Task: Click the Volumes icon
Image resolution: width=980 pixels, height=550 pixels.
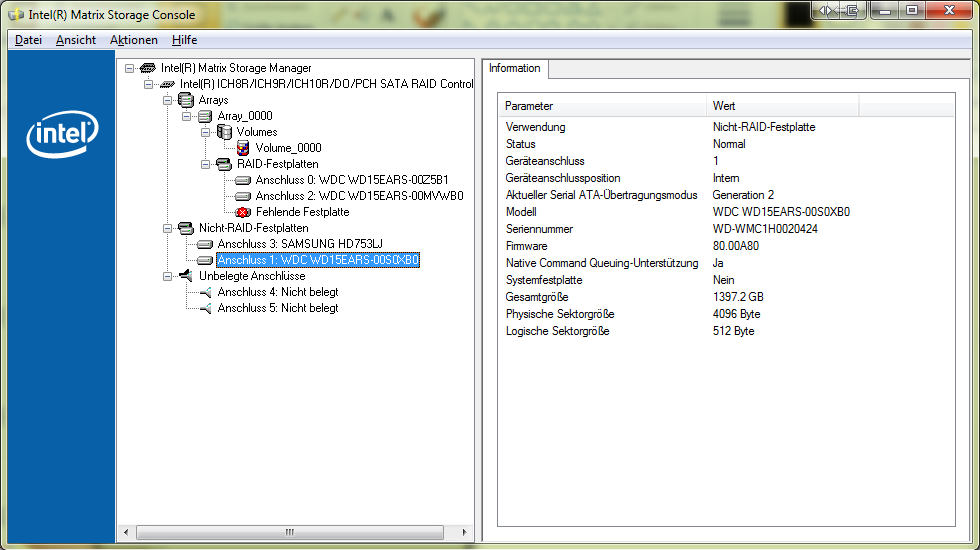Action: (x=224, y=131)
